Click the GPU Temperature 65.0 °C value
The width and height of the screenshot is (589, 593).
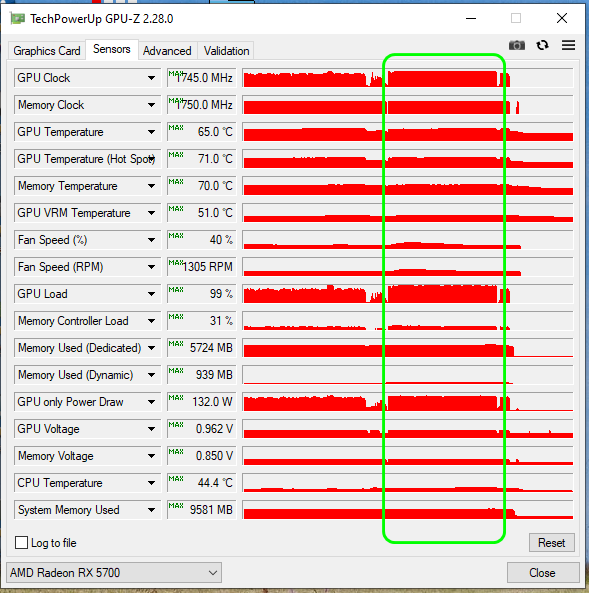click(x=202, y=132)
